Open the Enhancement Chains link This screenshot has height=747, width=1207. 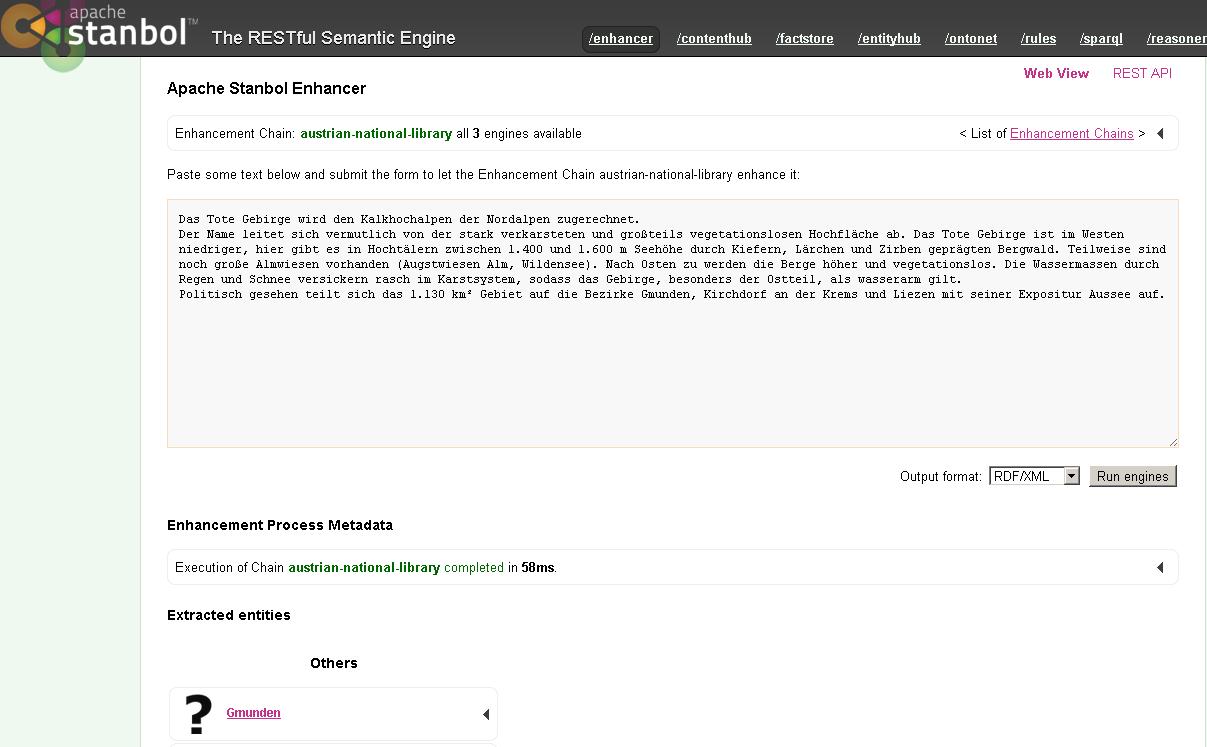click(x=1071, y=134)
